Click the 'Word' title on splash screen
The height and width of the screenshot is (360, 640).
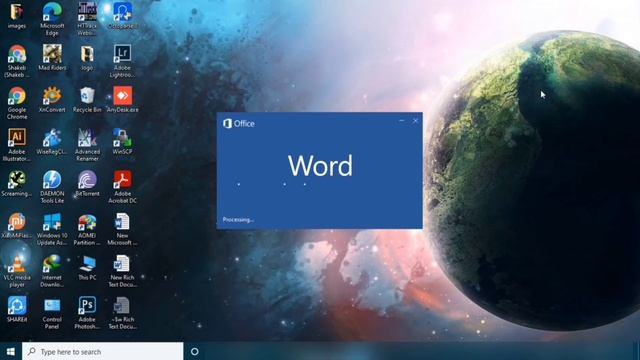tap(320, 166)
